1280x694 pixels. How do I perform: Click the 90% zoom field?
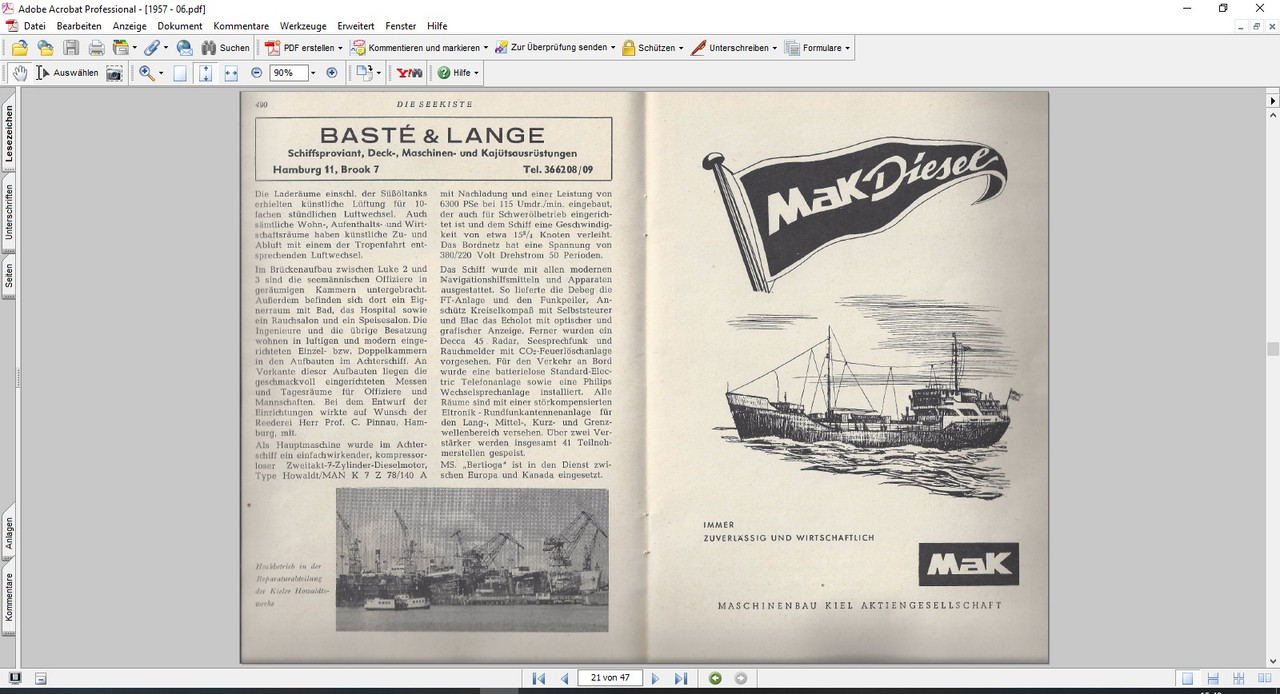click(x=287, y=73)
